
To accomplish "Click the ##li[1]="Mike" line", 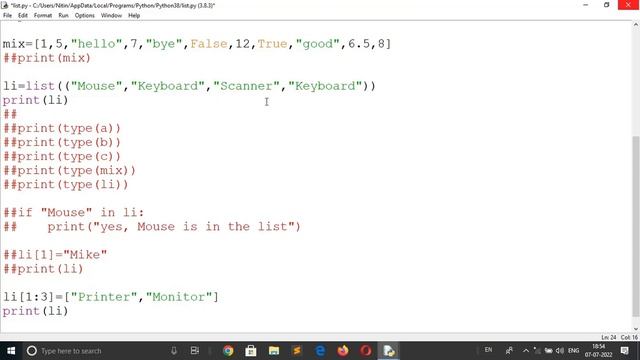I will pyautogui.click(x=55, y=255).
